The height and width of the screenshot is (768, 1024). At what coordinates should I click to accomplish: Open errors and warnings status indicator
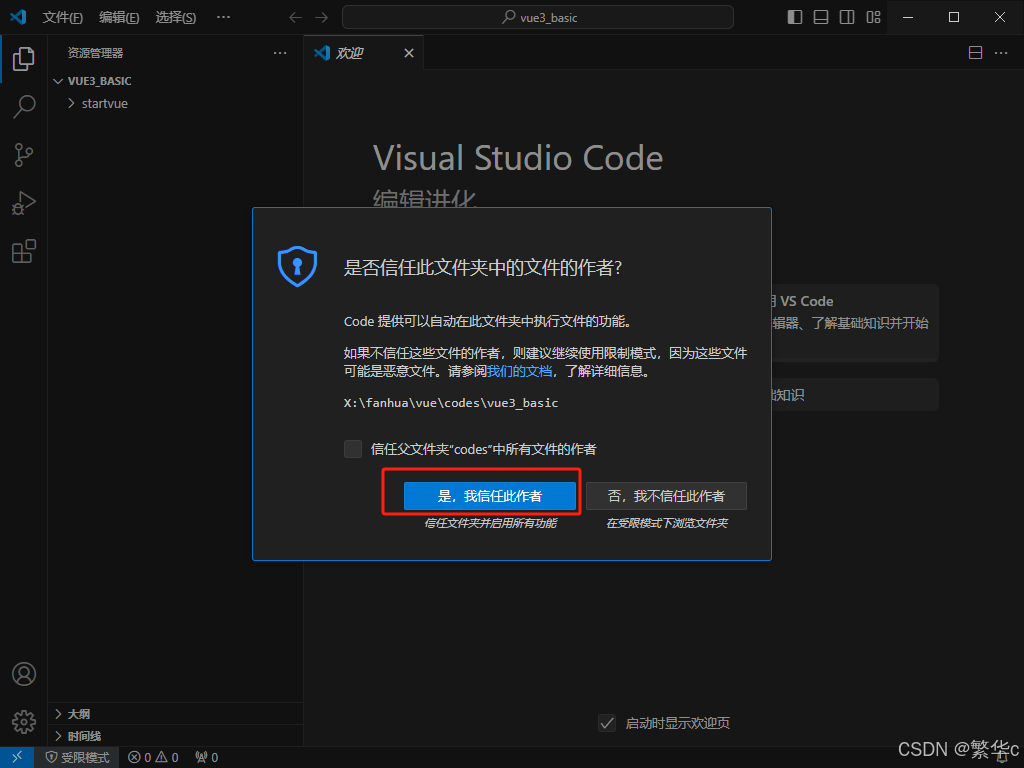pos(153,758)
